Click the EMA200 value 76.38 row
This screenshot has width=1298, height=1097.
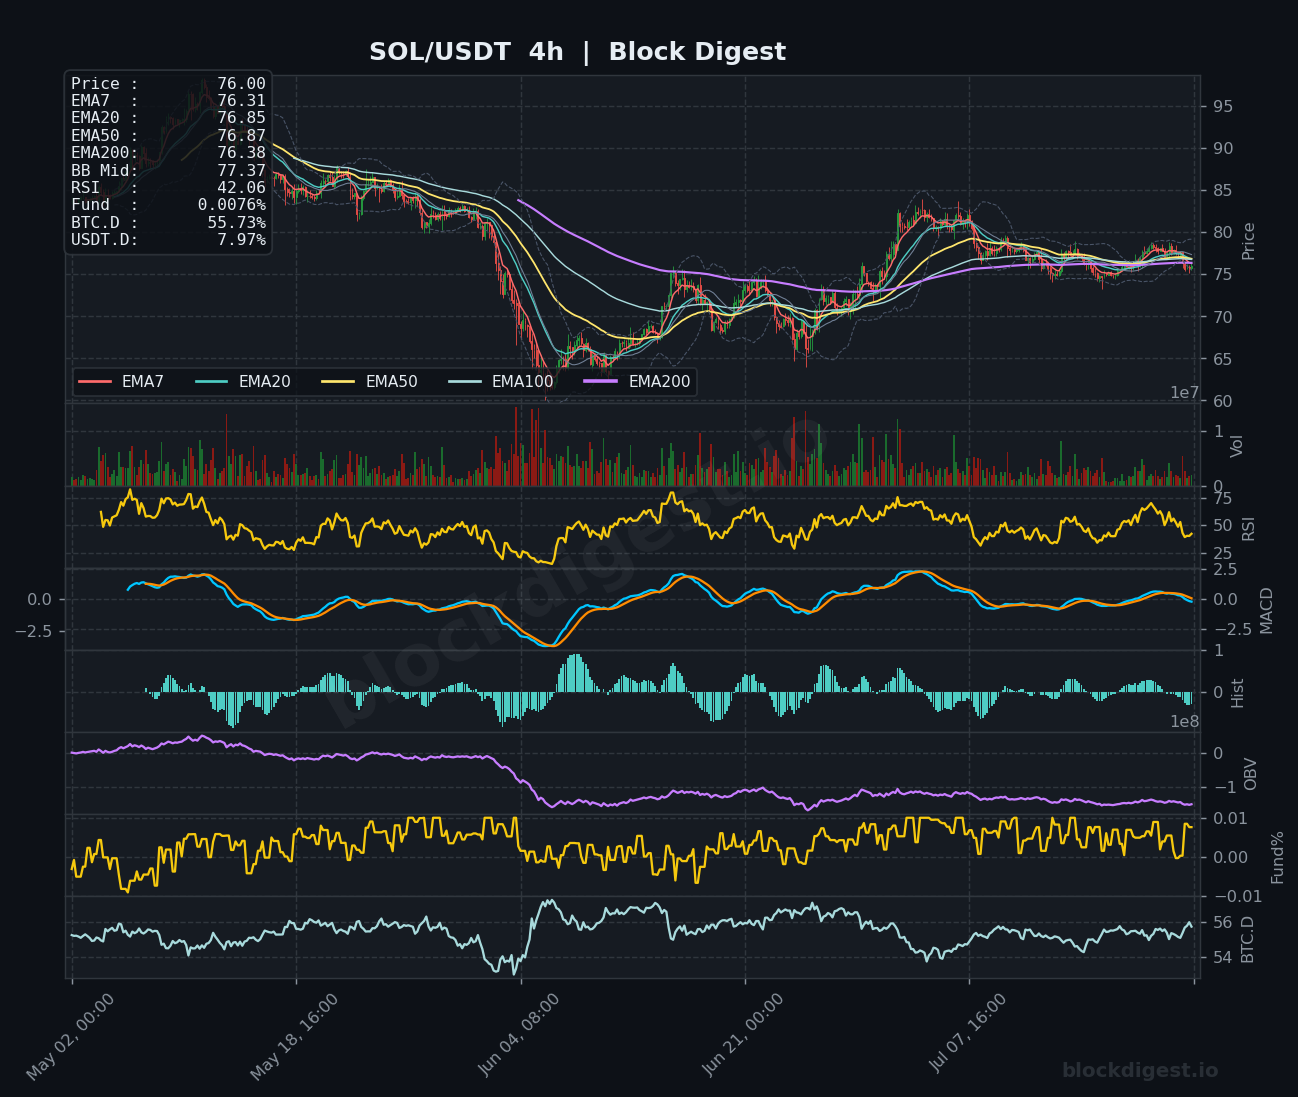click(x=168, y=153)
